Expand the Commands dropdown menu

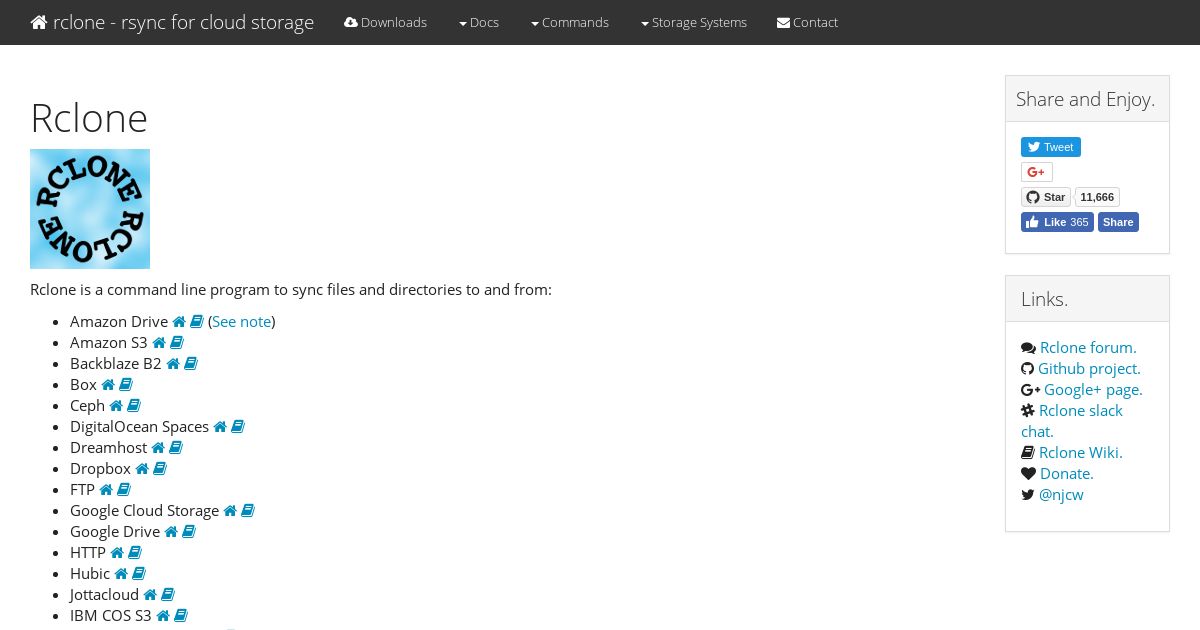coord(570,22)
